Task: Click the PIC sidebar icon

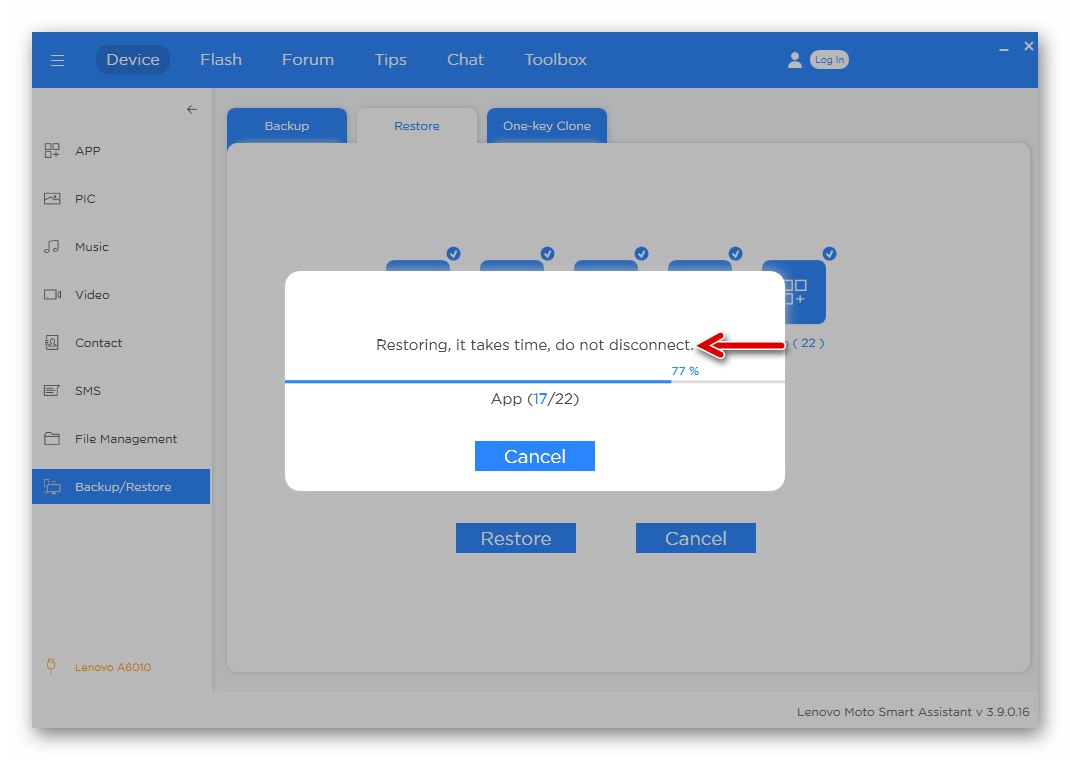Action: pyautogui.click(x=52, y=199)
